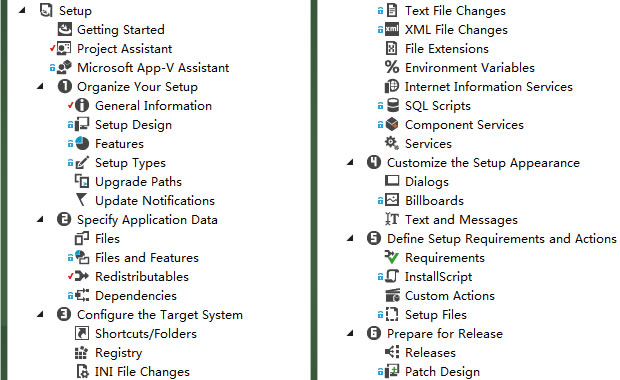Image resolution: width=620 pixels, height=380 pixels.
Task: Click the Features pie chart icon
Action: tap(82, 143)
